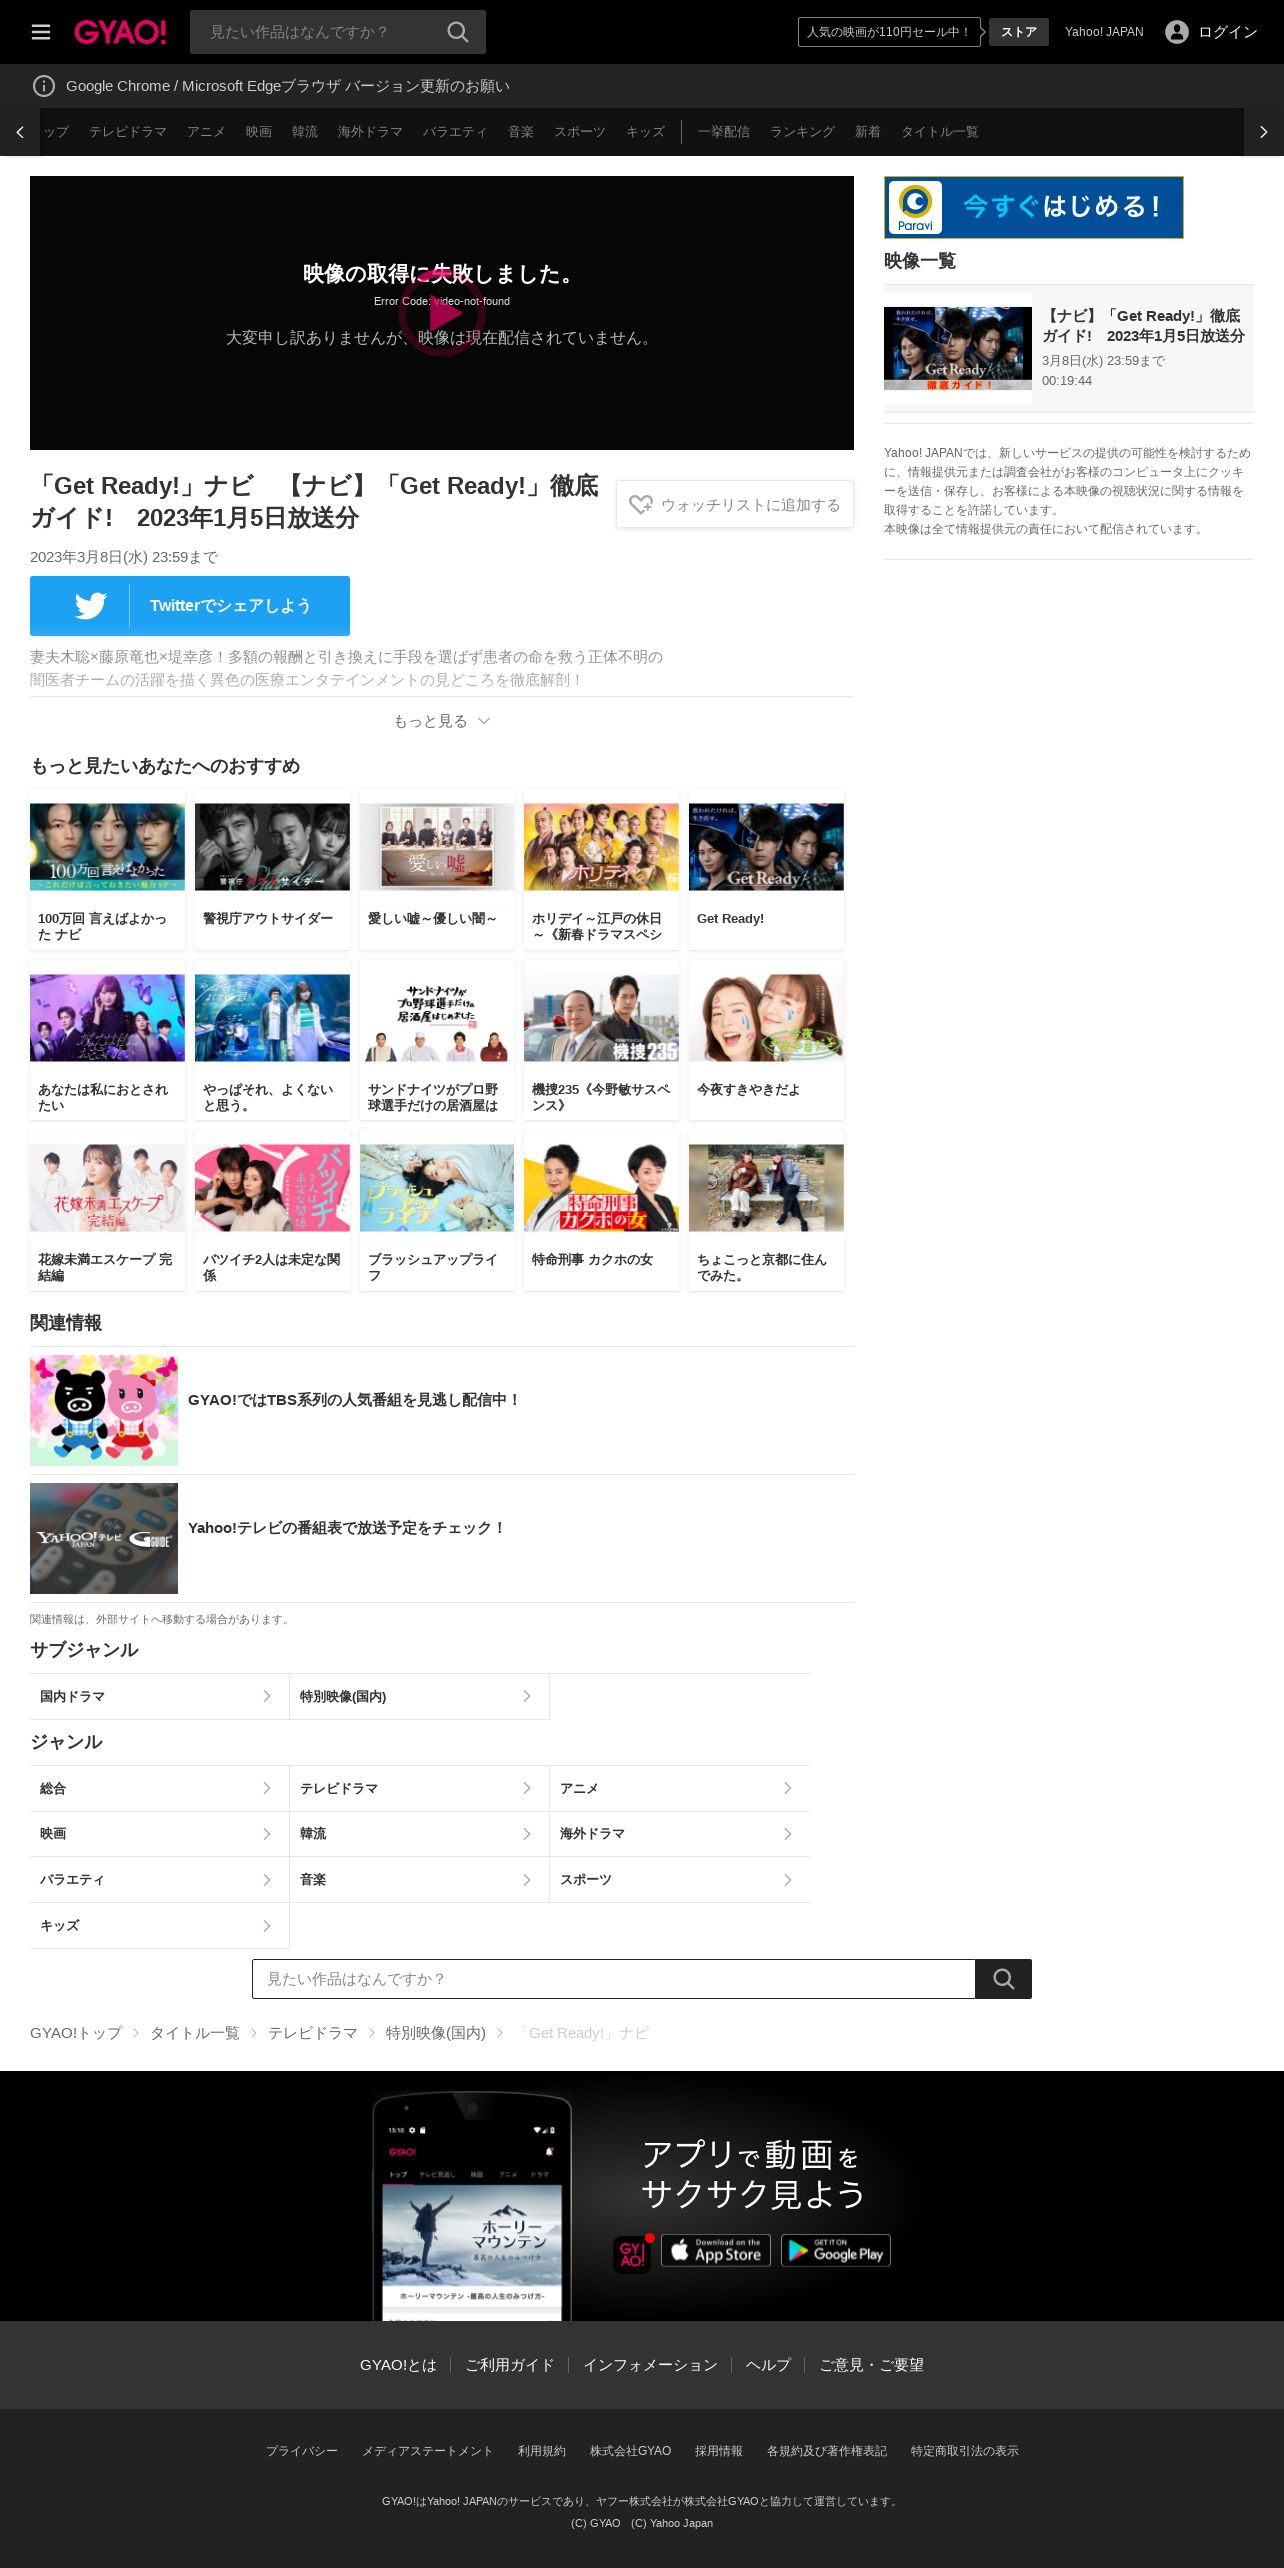Open キッズ genre row in genre list
The height and width of the screenshot is (2568, 1284).
point(160,1926)
